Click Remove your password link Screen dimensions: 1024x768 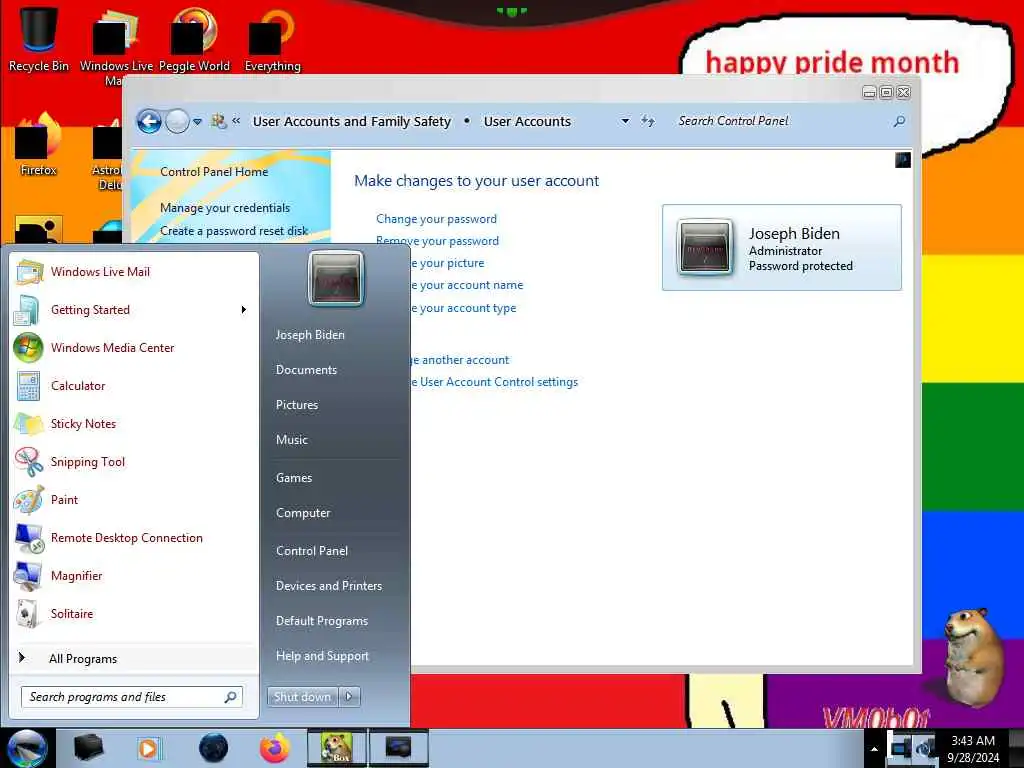437,241
